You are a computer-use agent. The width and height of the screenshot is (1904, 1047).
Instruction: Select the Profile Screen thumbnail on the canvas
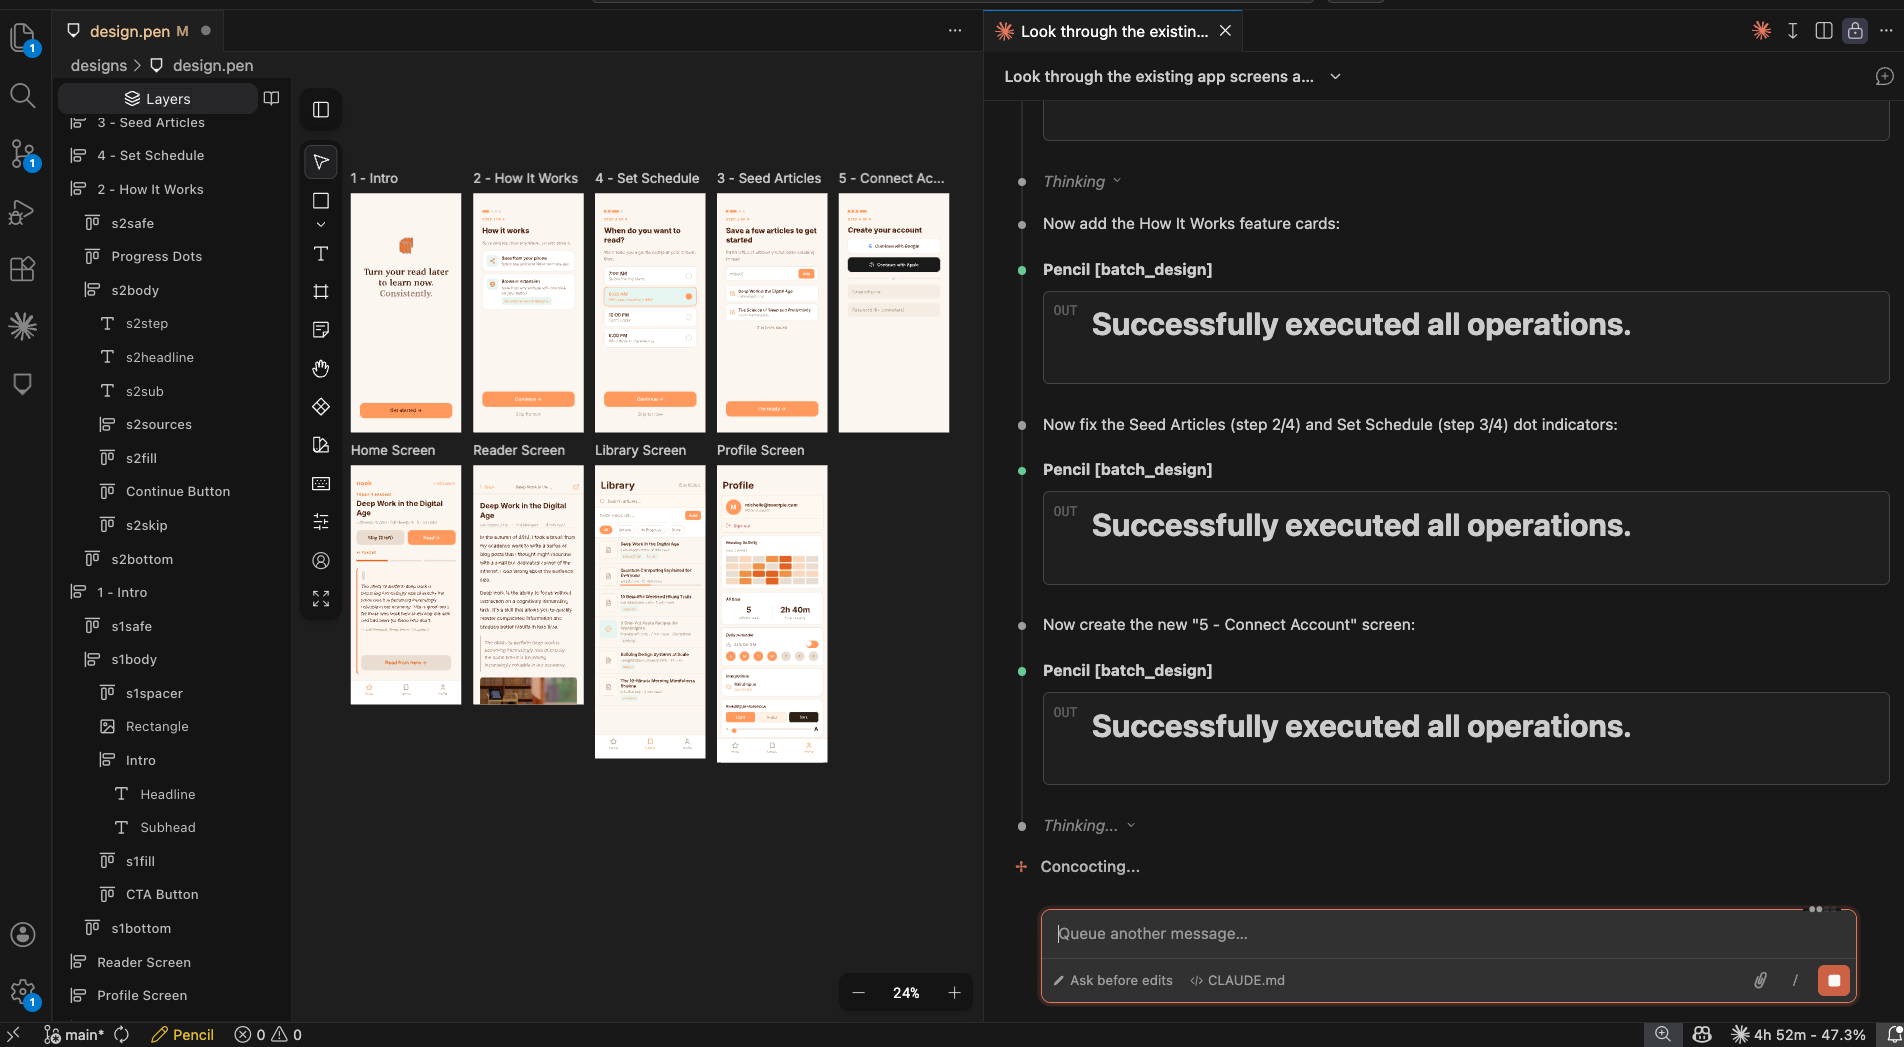click(772, 614)
